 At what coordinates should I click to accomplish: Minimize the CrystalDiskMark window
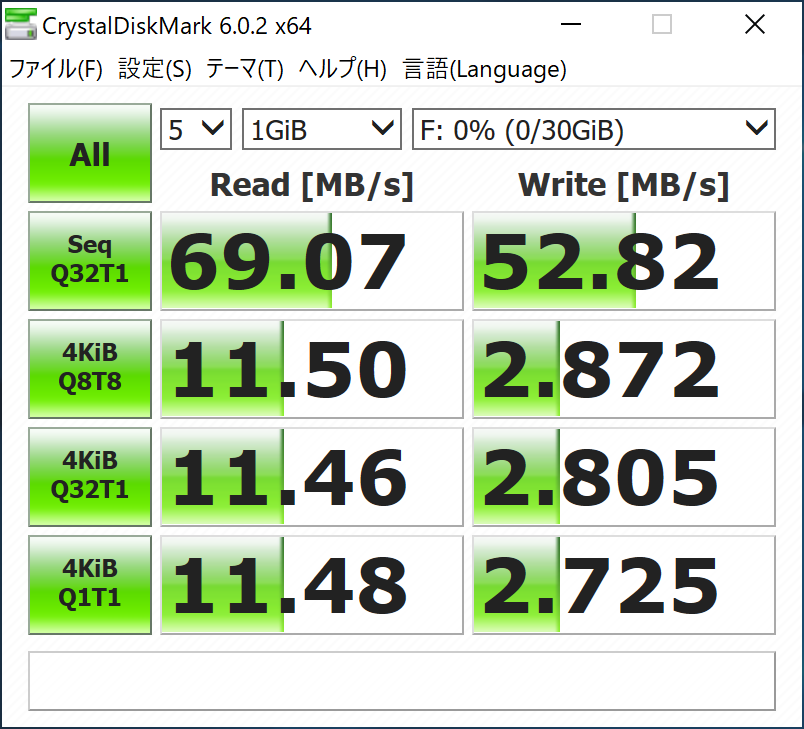[571, 24]
